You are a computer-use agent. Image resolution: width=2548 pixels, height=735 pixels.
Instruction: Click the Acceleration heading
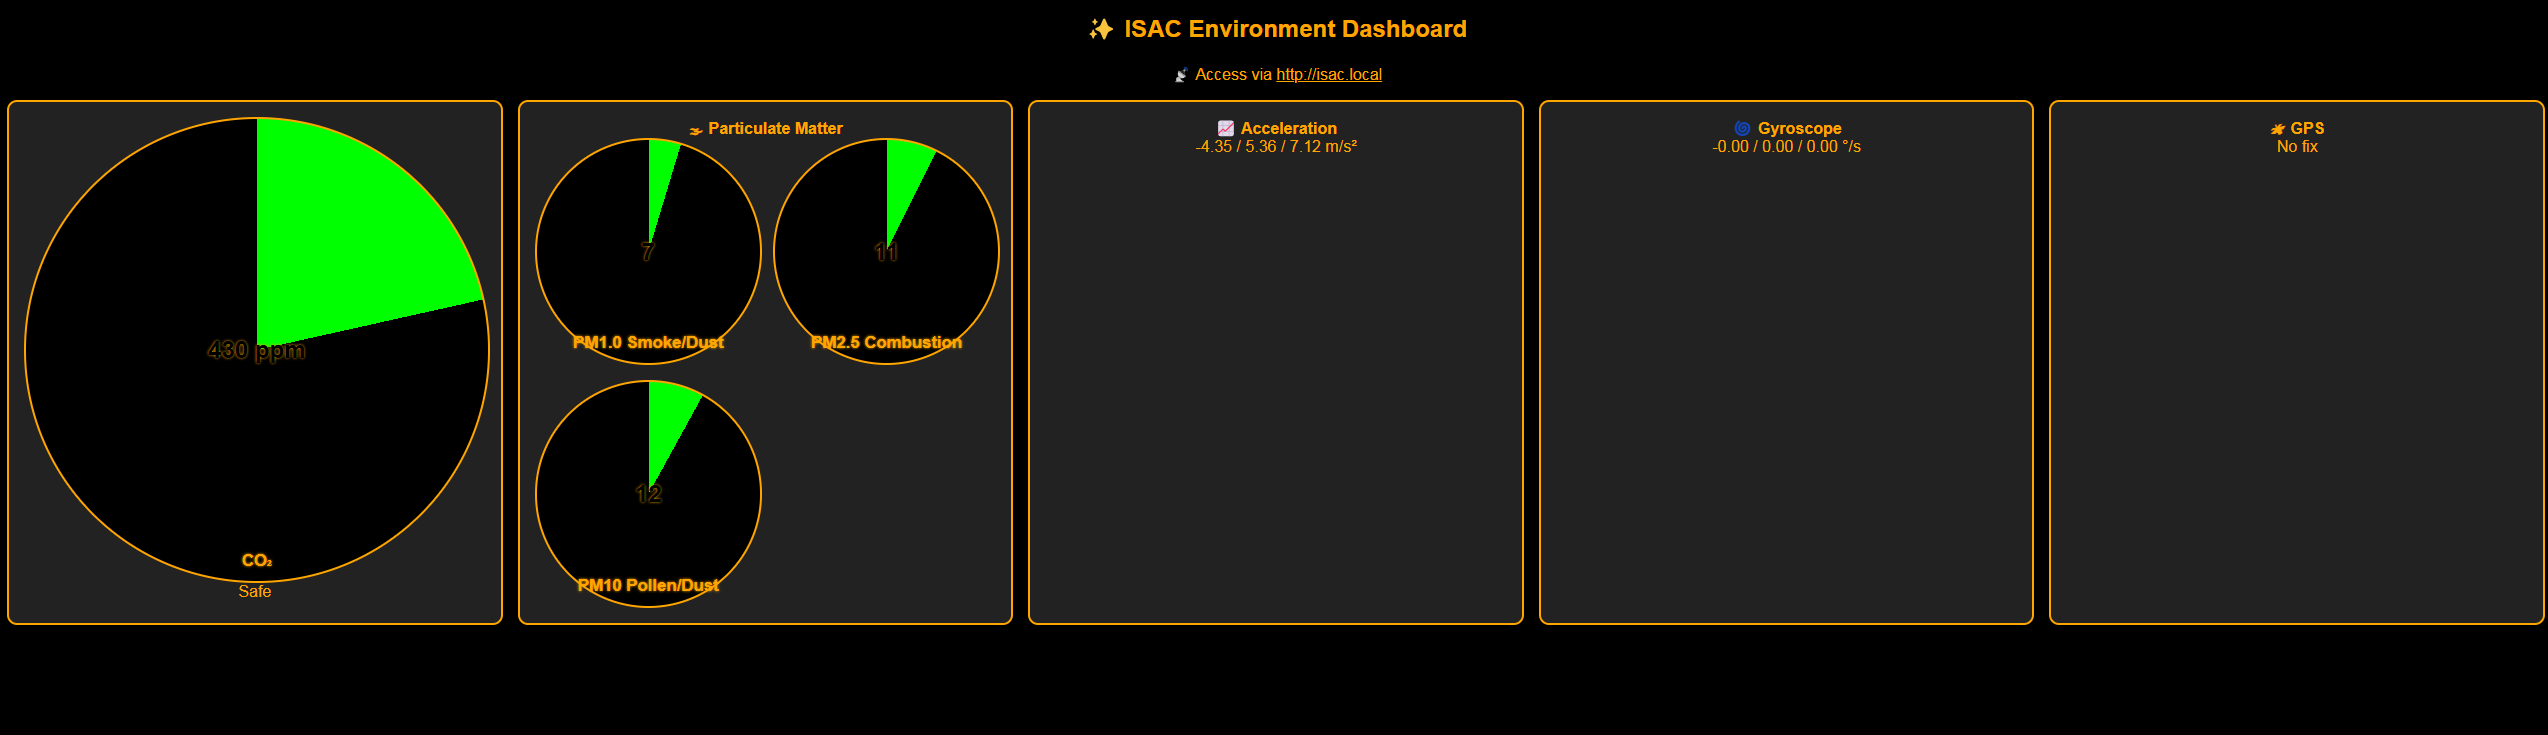1288,129
